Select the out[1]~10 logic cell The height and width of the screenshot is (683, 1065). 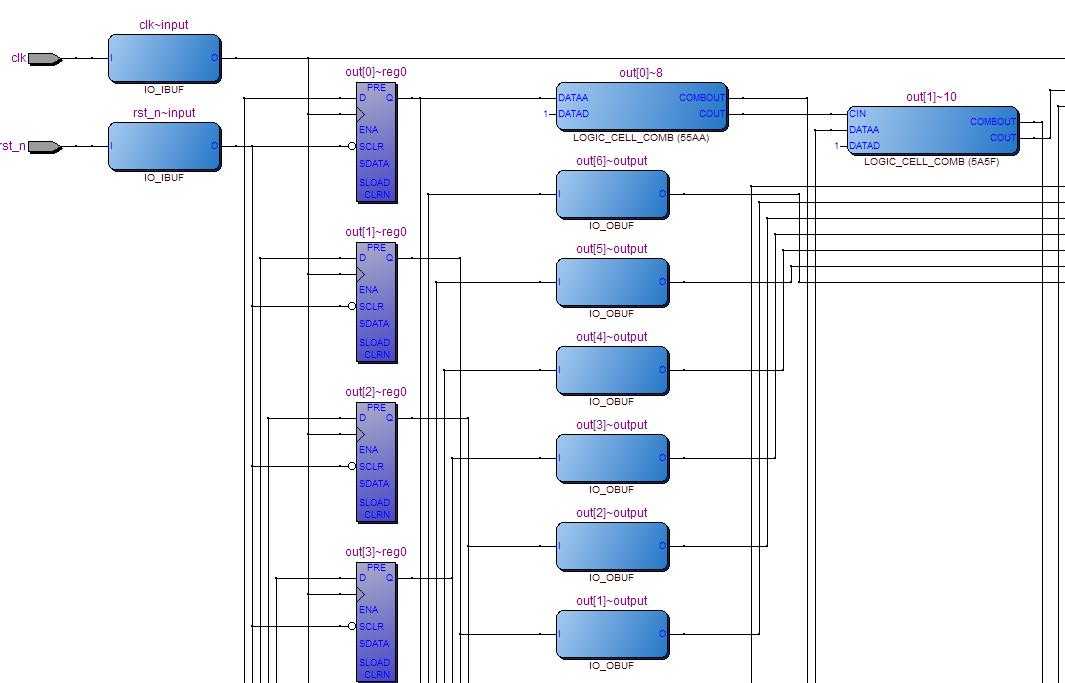coord(933,130)
